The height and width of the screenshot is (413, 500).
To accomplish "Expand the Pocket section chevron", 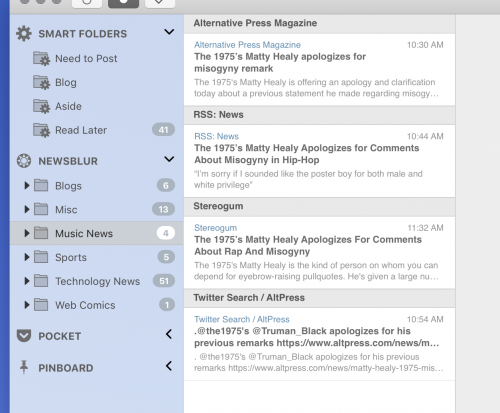I will [169, 334].
